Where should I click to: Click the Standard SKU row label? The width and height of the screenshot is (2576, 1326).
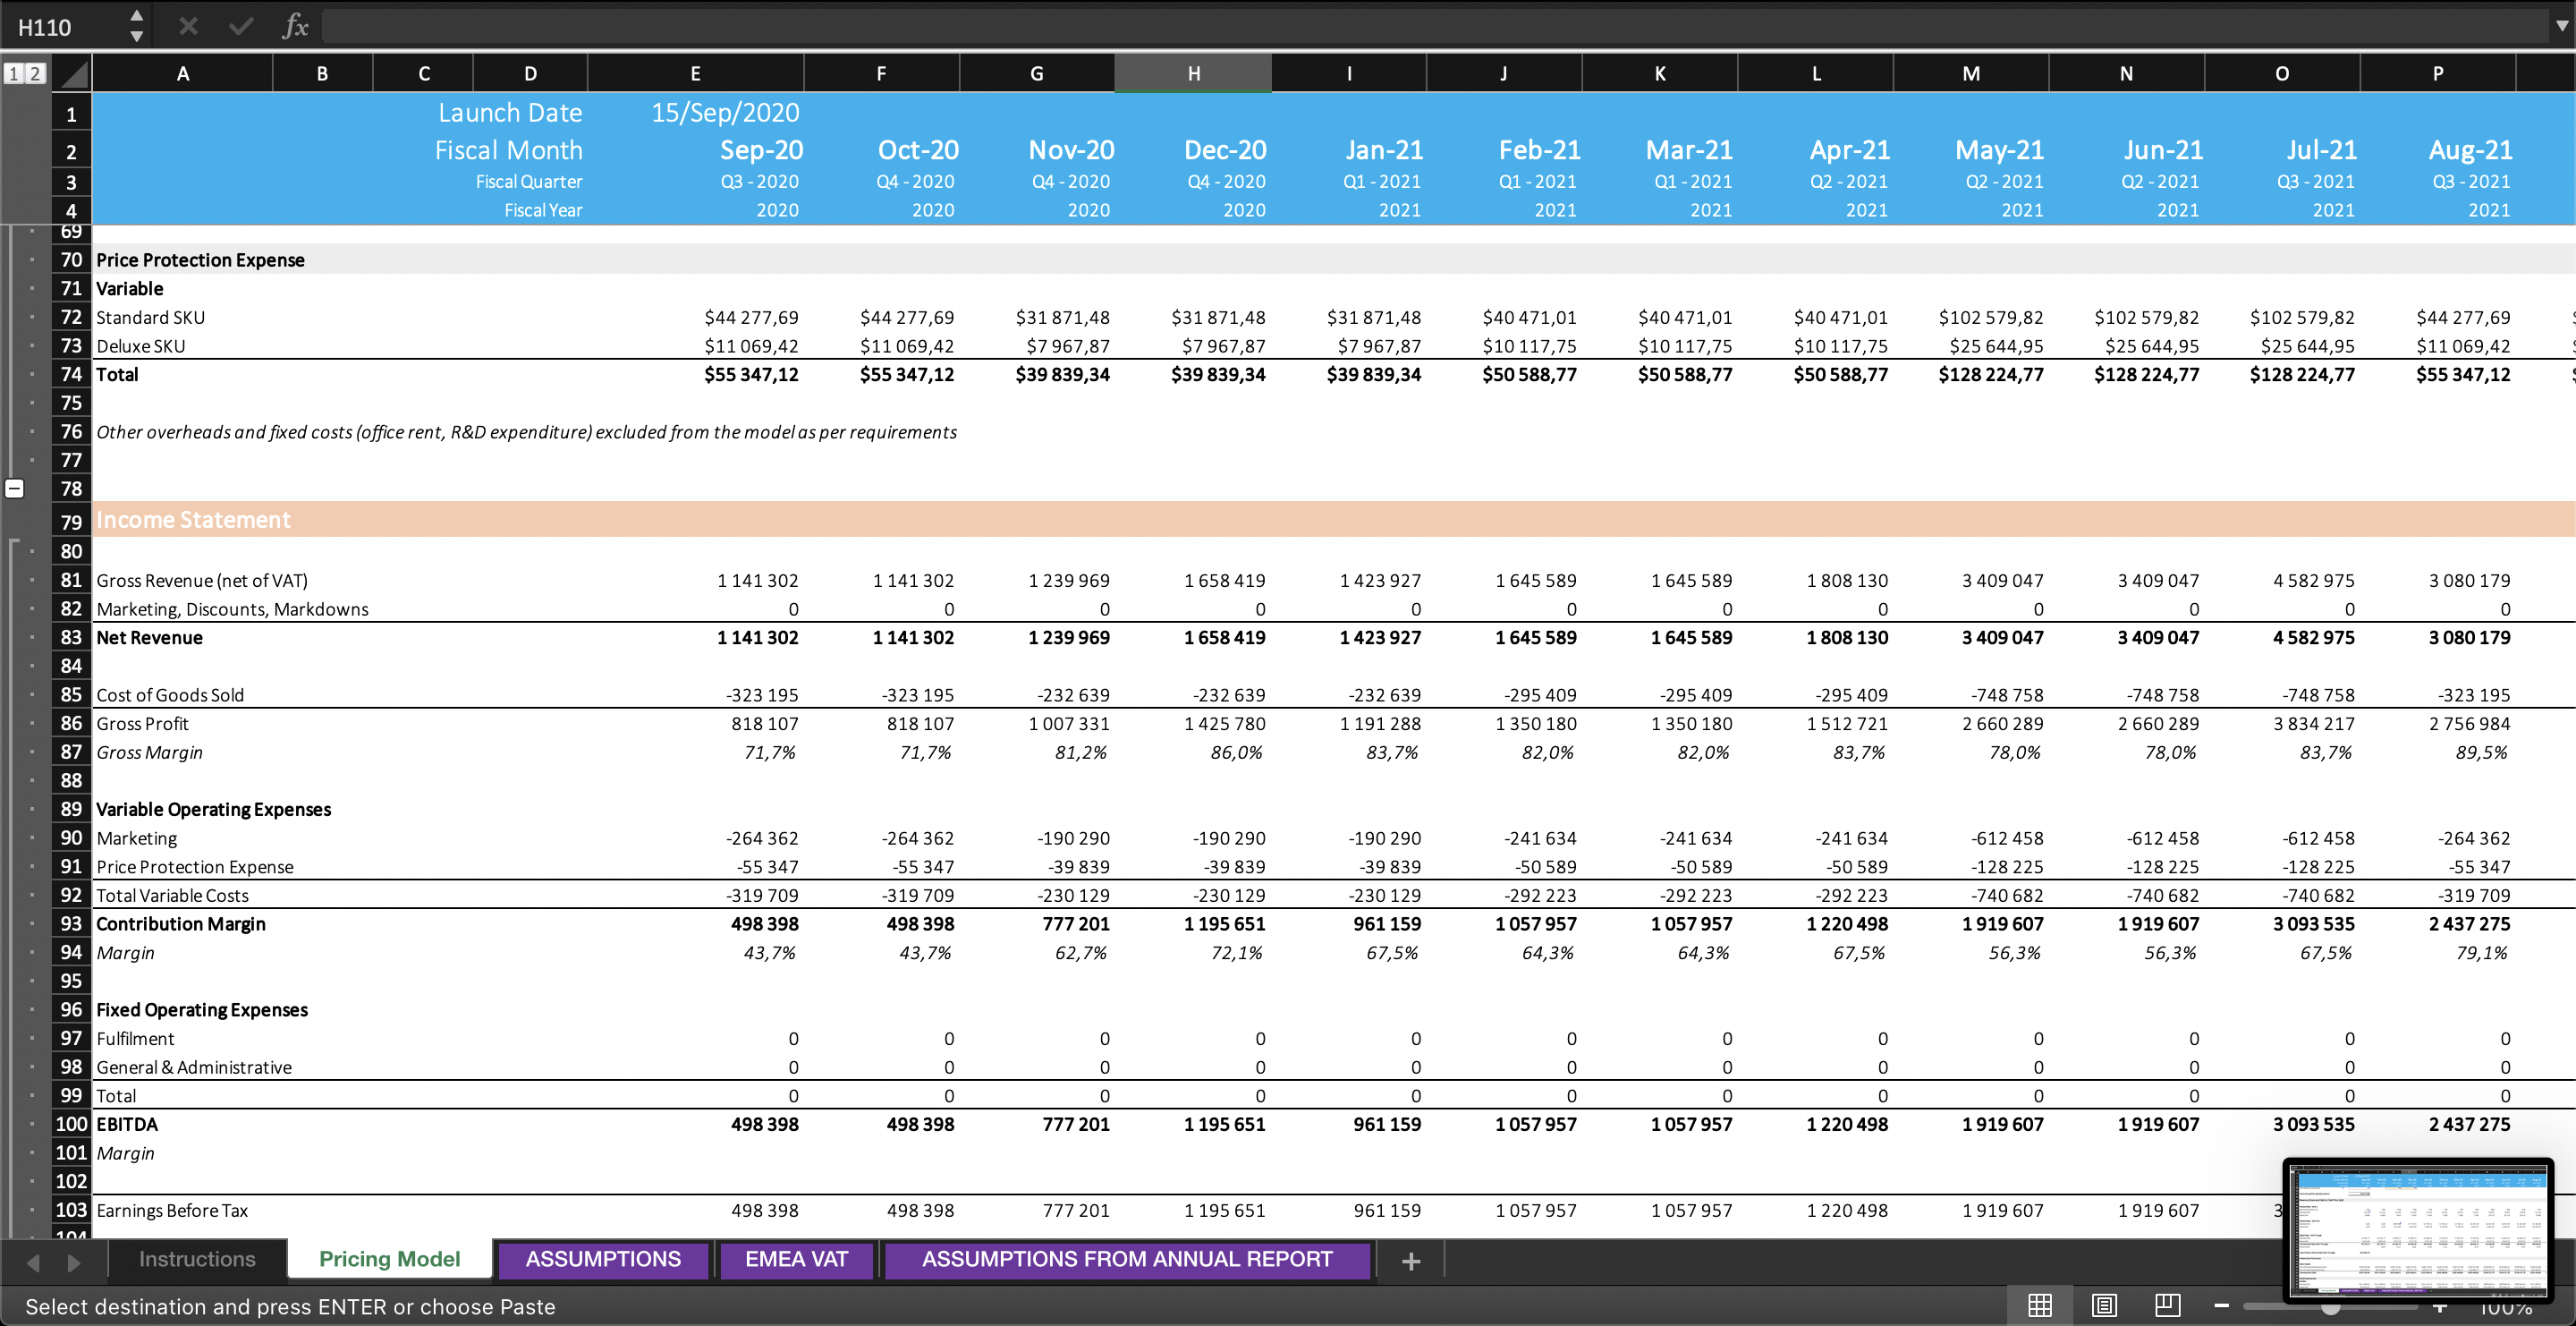[x=150, y=317]
